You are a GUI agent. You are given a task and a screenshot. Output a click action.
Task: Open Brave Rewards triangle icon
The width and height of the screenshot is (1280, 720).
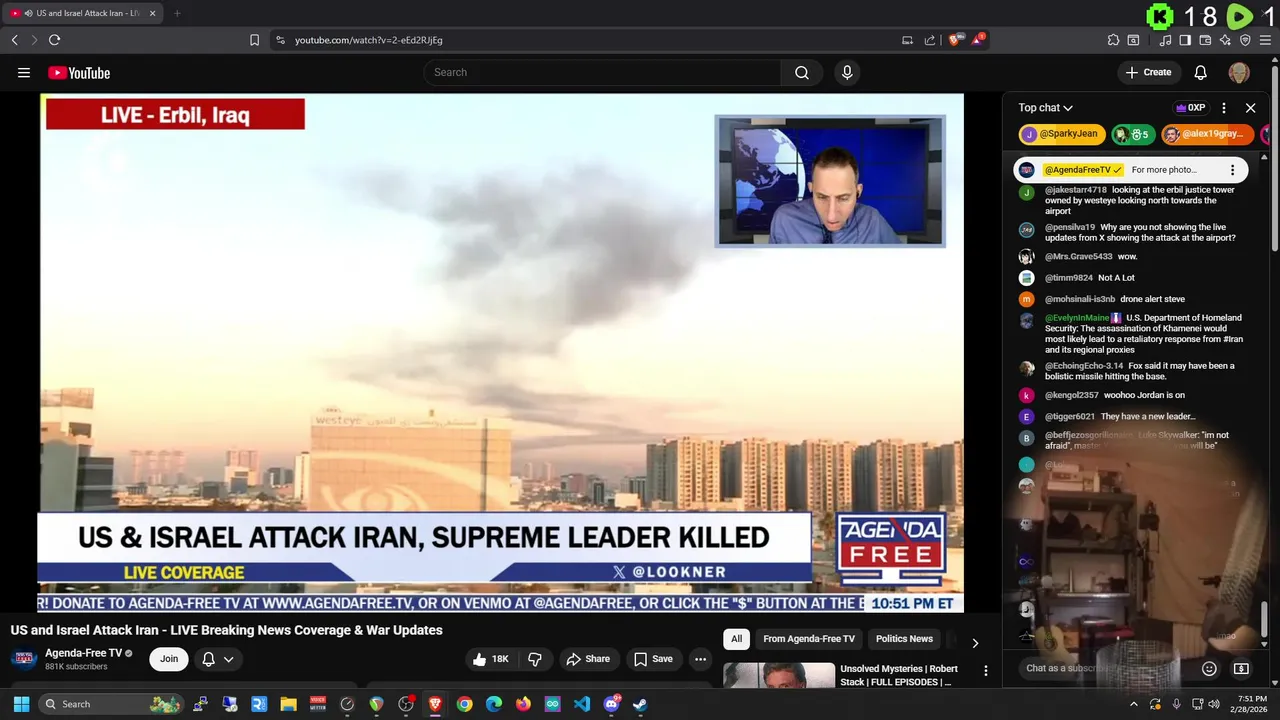click(979, 40)
